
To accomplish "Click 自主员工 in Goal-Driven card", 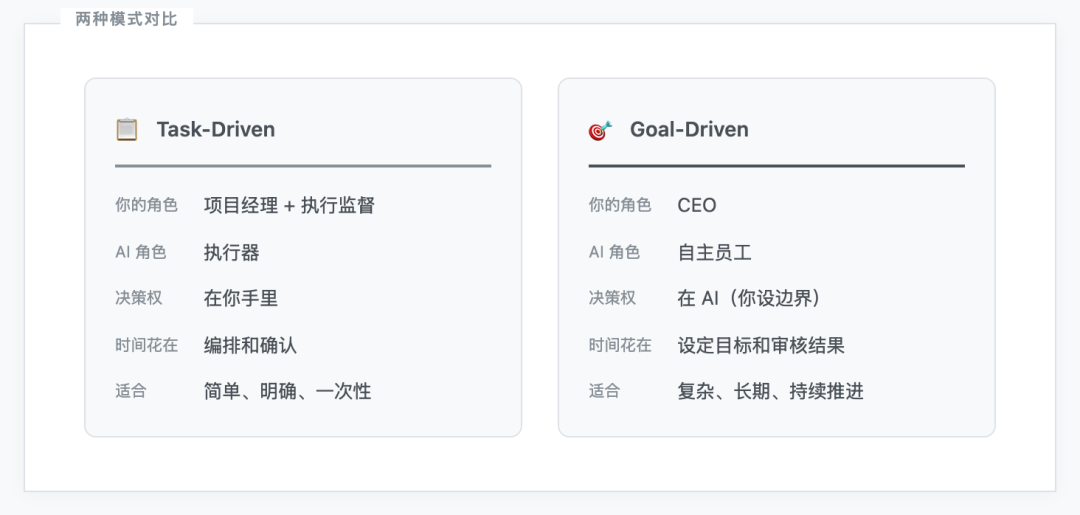I will 714,252.
